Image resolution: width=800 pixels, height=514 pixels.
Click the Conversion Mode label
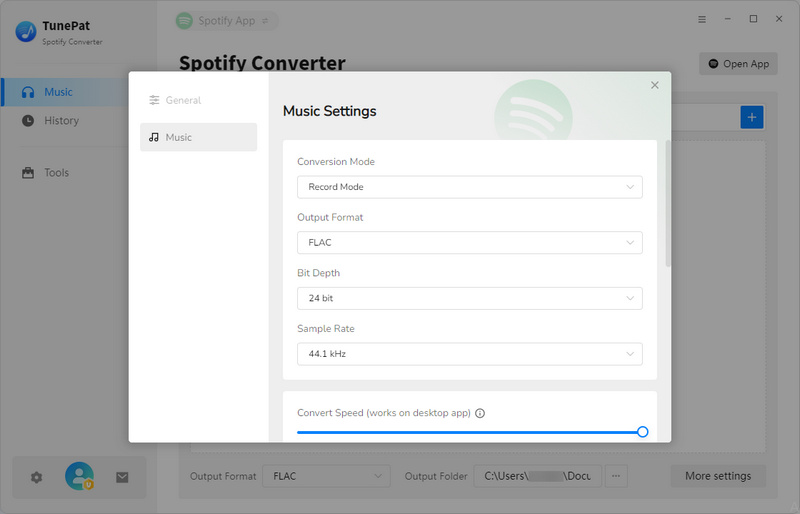(x=336, y=161)
